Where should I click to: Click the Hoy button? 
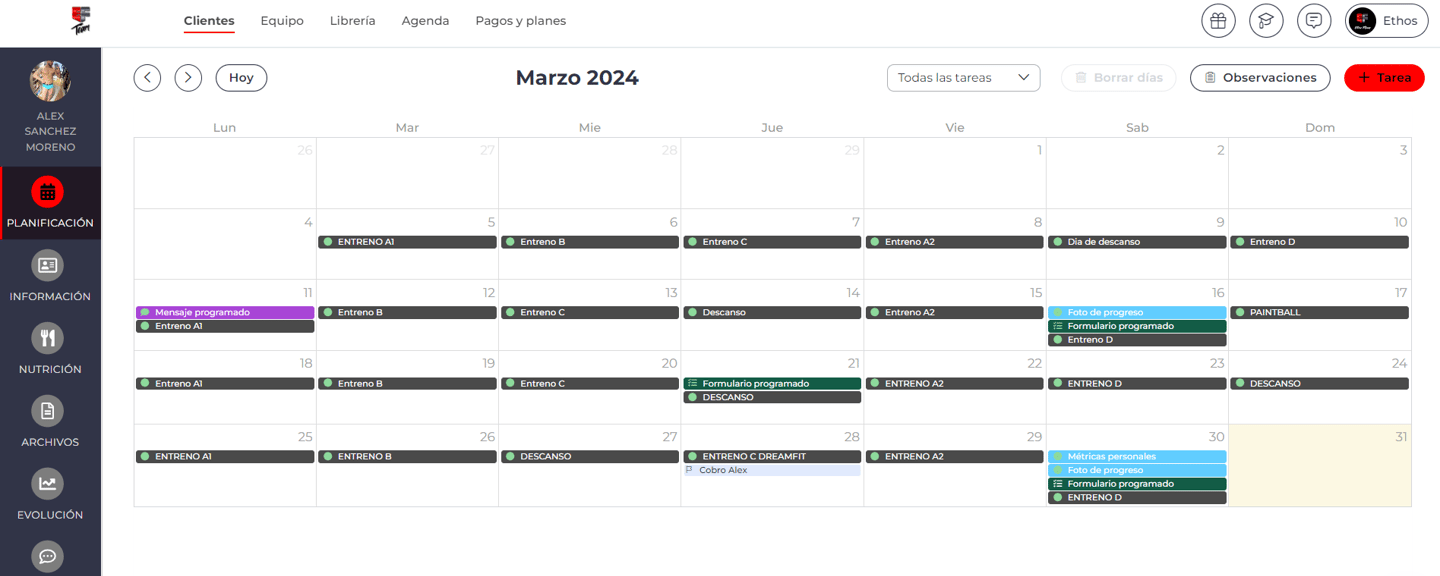coord(241,77)
